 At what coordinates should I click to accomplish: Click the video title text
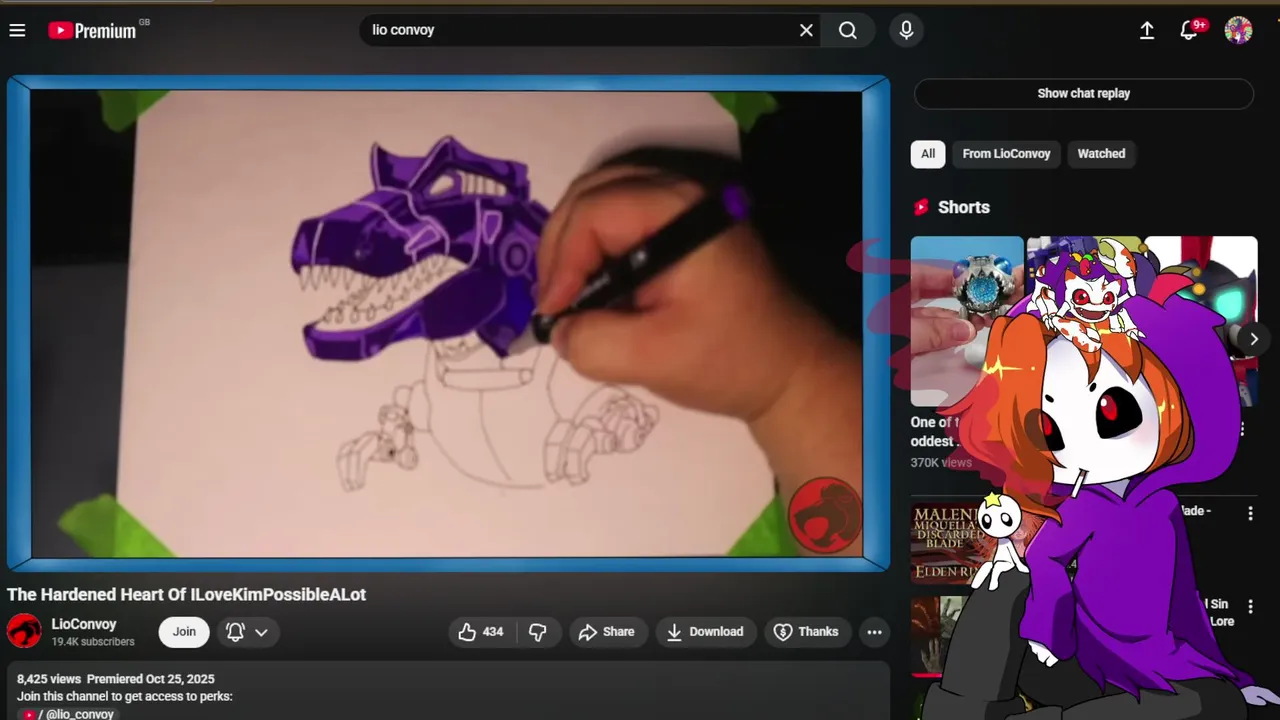tap(187, 594)
